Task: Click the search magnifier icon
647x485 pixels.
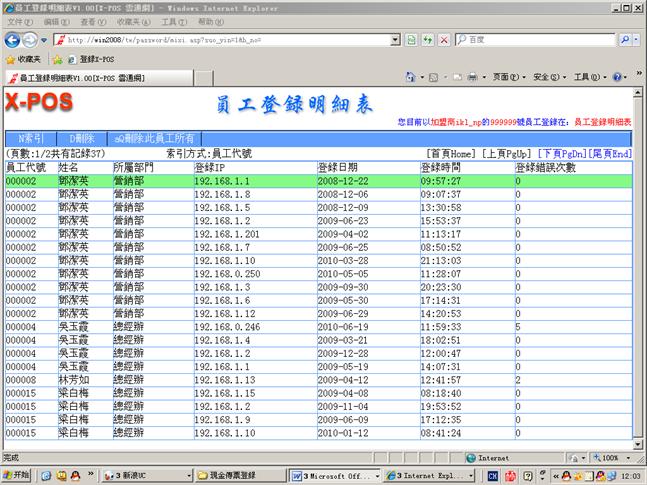Action: point(624,40)
